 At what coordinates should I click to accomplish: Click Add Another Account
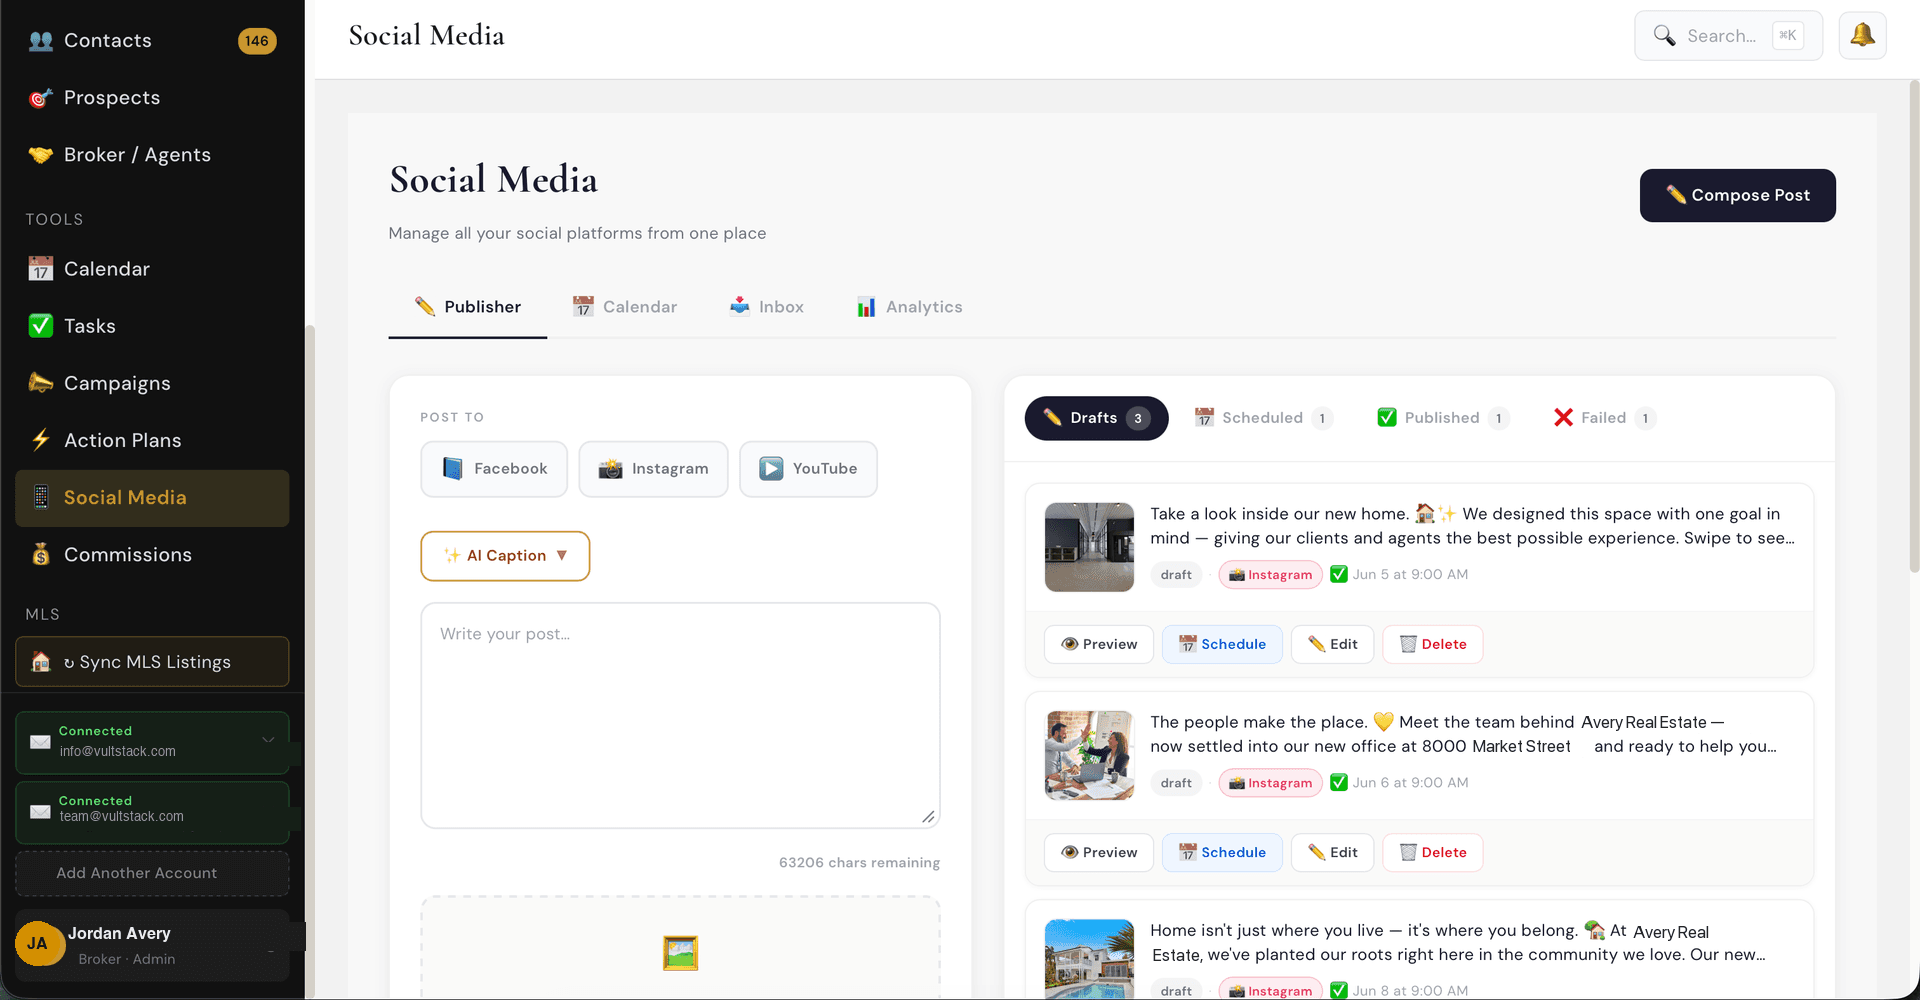[152, 873]
